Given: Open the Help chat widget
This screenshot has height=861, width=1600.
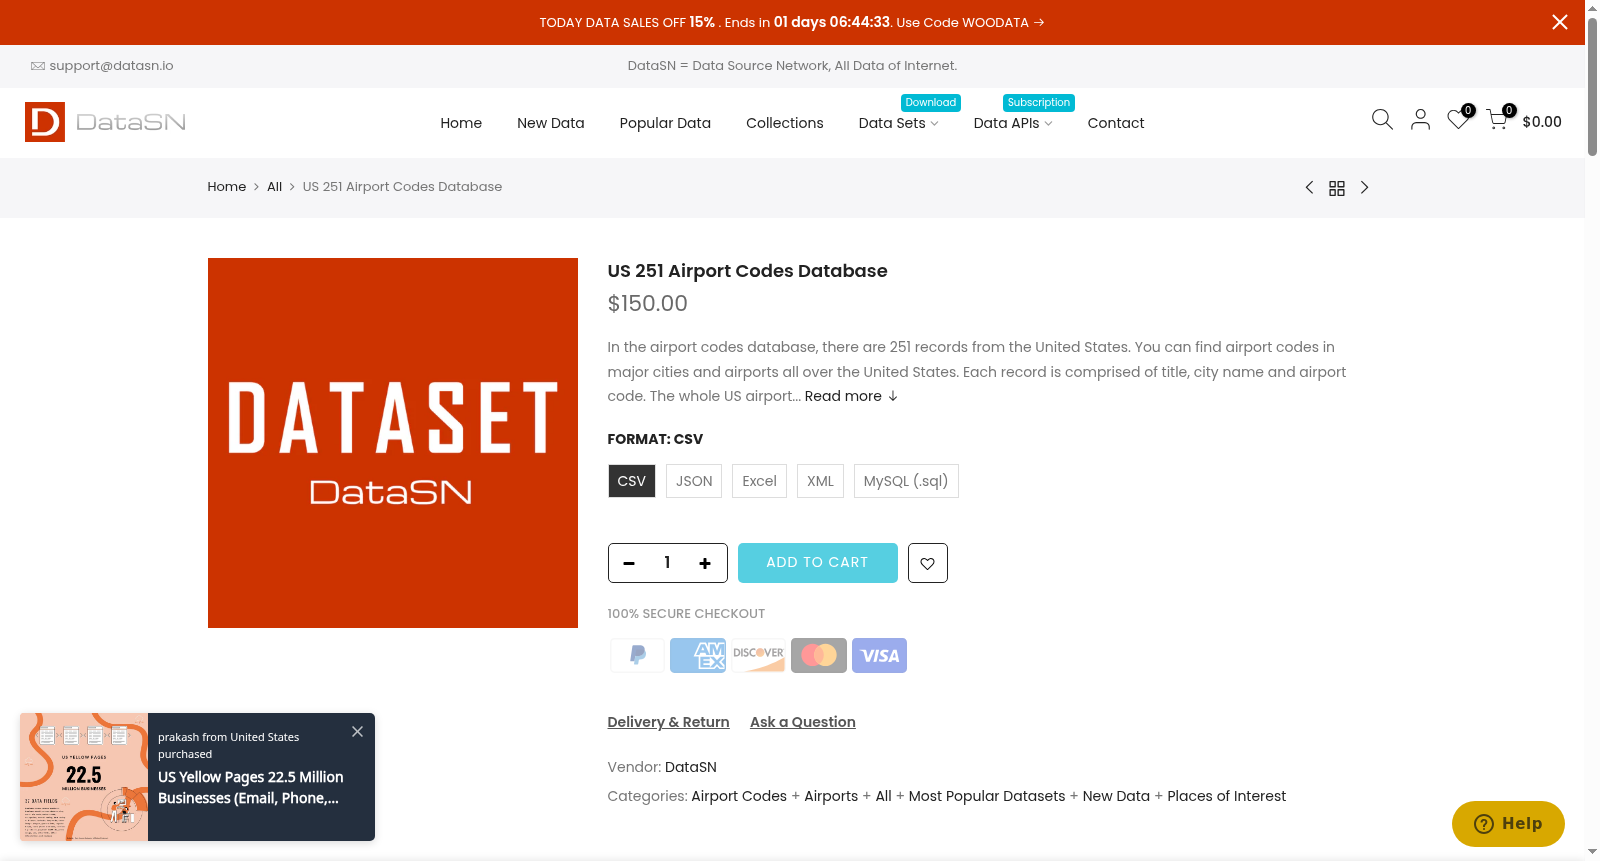Looking at the screenshot, I should [1508, 824].
